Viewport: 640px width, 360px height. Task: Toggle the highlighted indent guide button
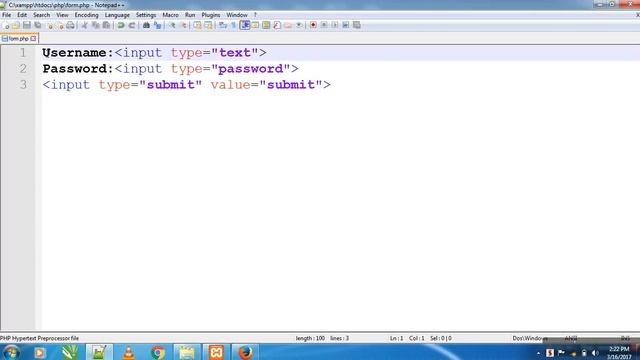[245, 25]
